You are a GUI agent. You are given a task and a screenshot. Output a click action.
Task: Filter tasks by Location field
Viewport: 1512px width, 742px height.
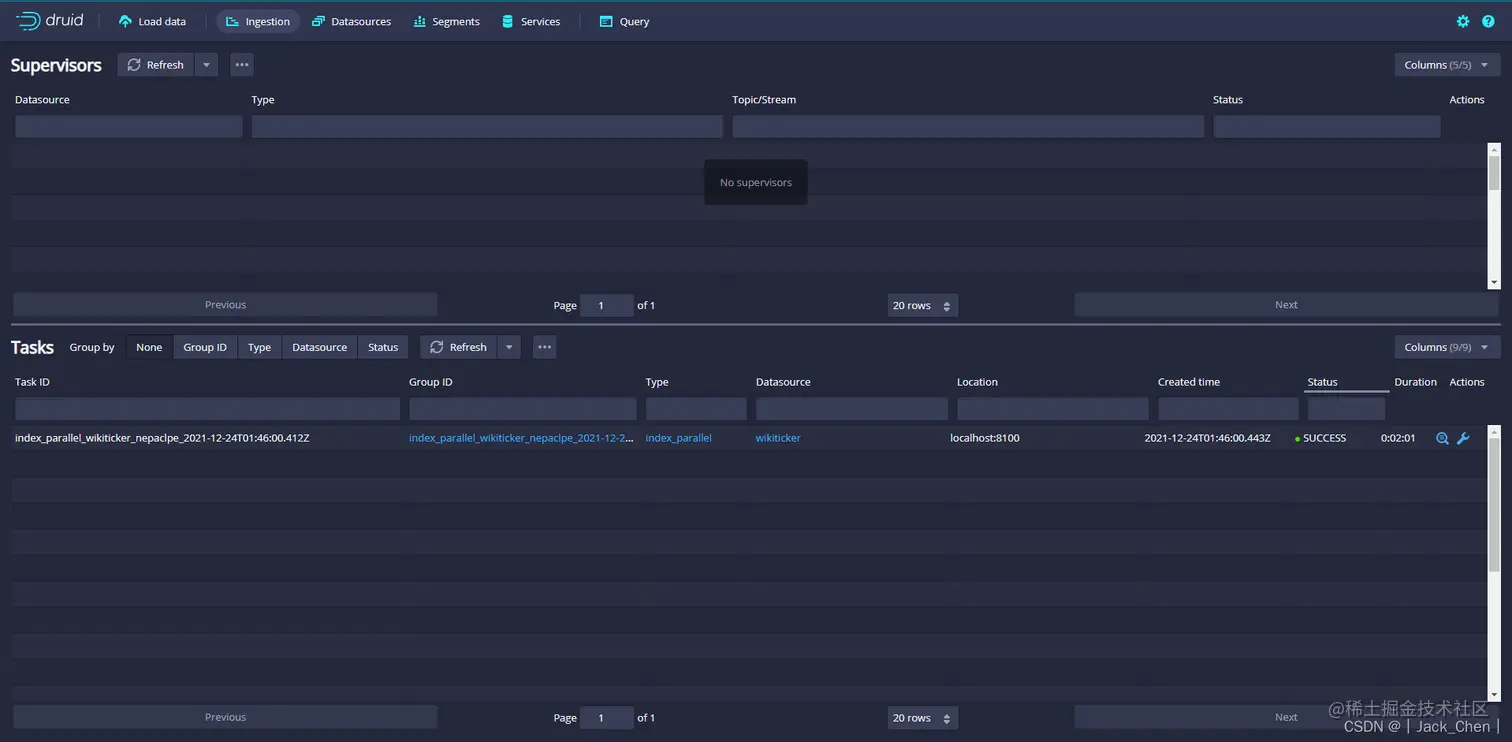tap(1052, 408)
